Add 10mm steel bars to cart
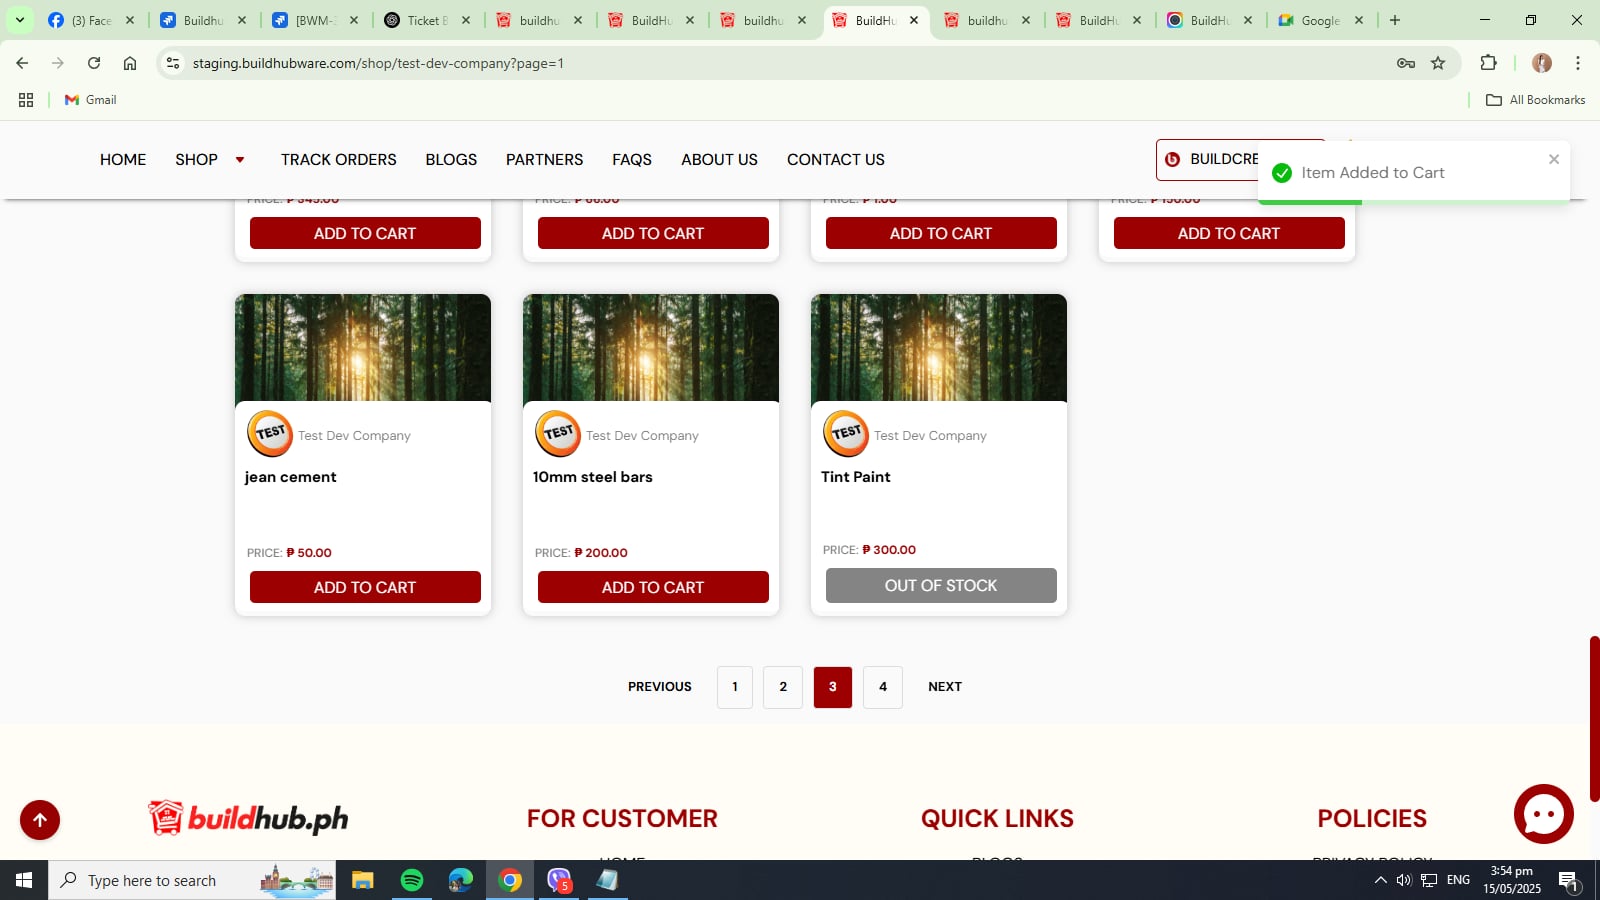The image size is (1600, 900). pos(653,587)
